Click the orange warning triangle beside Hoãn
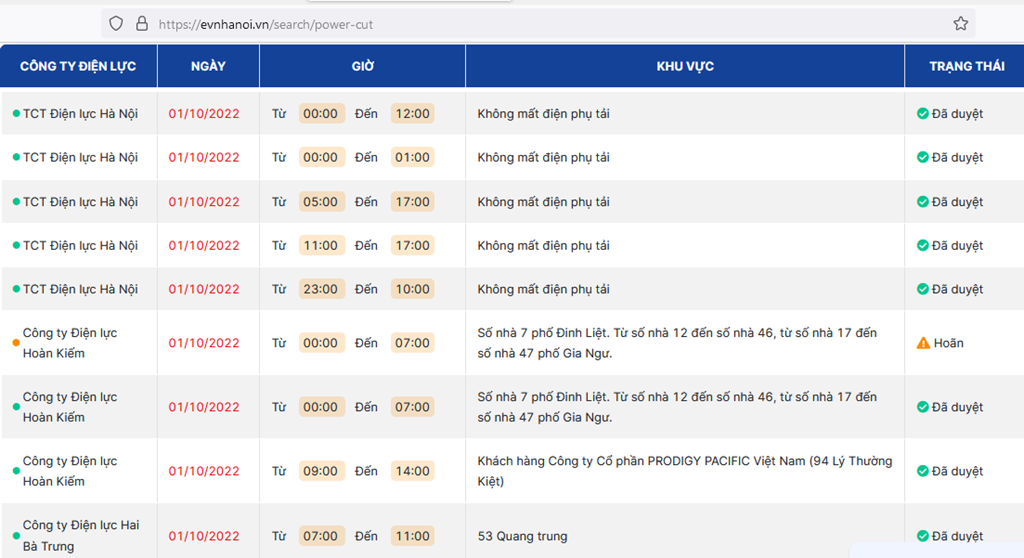1024x558 pixels. click(923, 343)
